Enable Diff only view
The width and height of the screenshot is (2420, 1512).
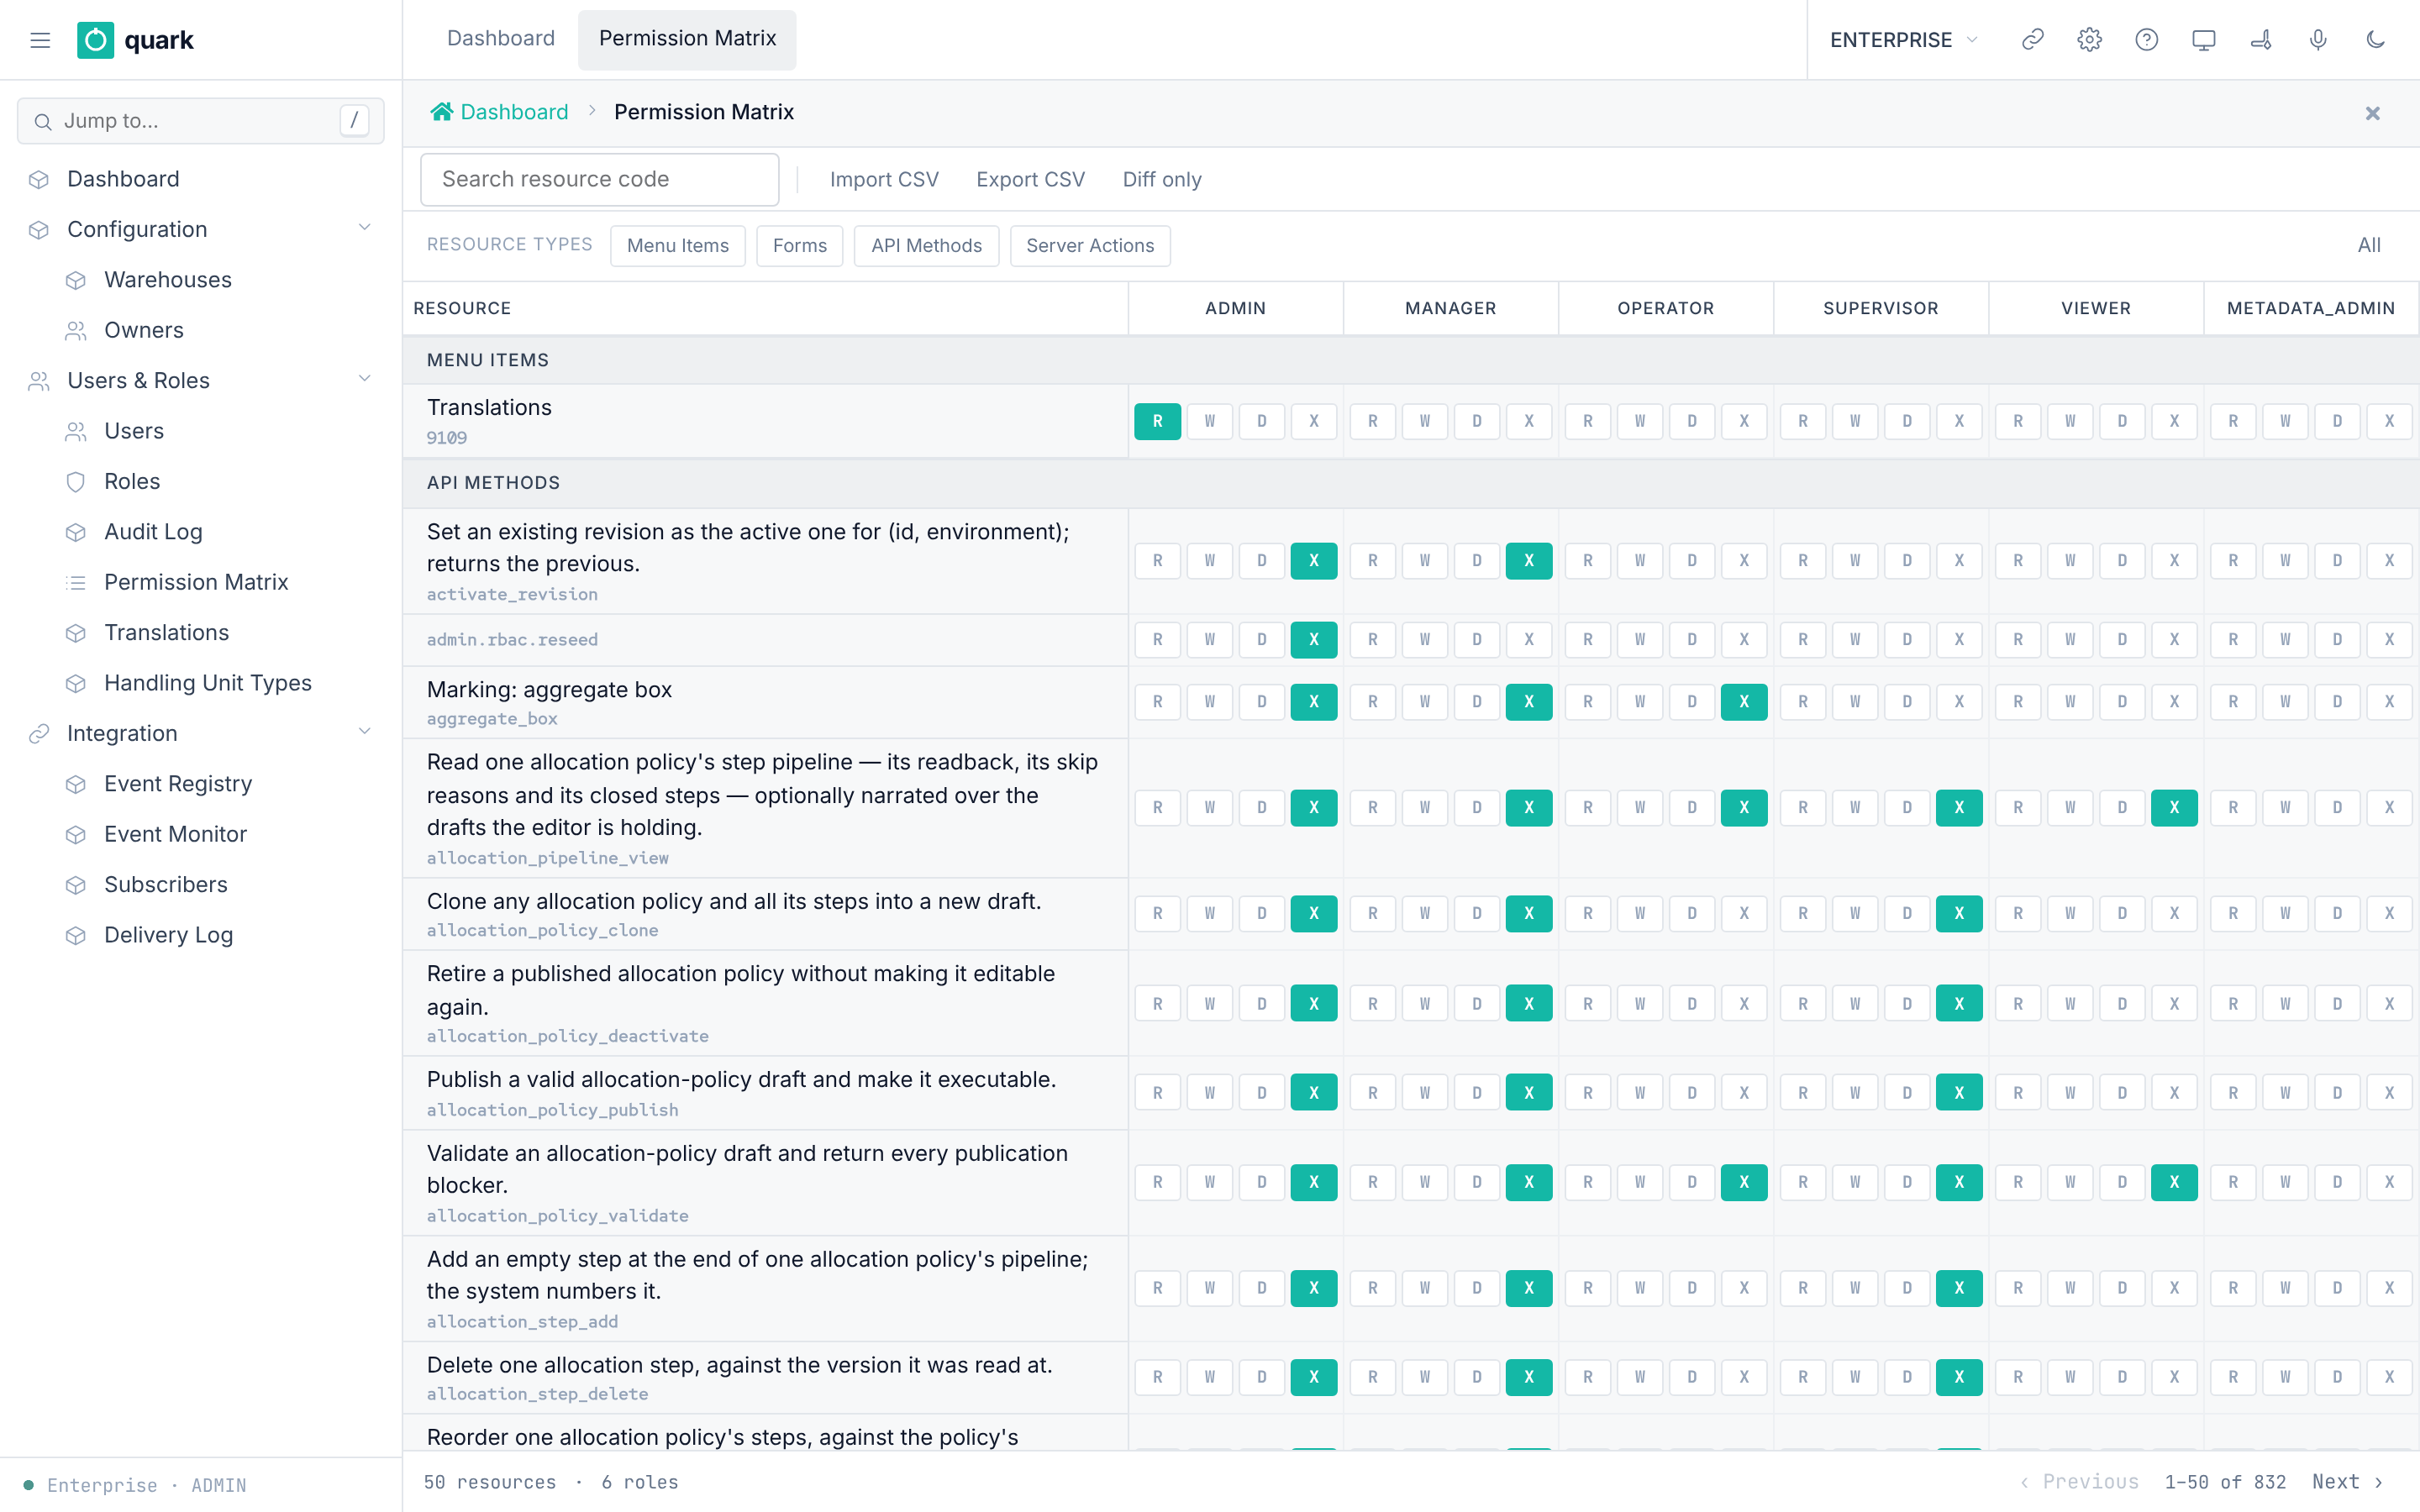pyautogui.click(x=1161, y=180)
